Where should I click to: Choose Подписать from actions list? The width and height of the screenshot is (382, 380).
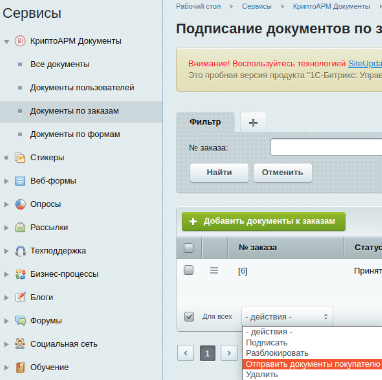click(312, 343)
